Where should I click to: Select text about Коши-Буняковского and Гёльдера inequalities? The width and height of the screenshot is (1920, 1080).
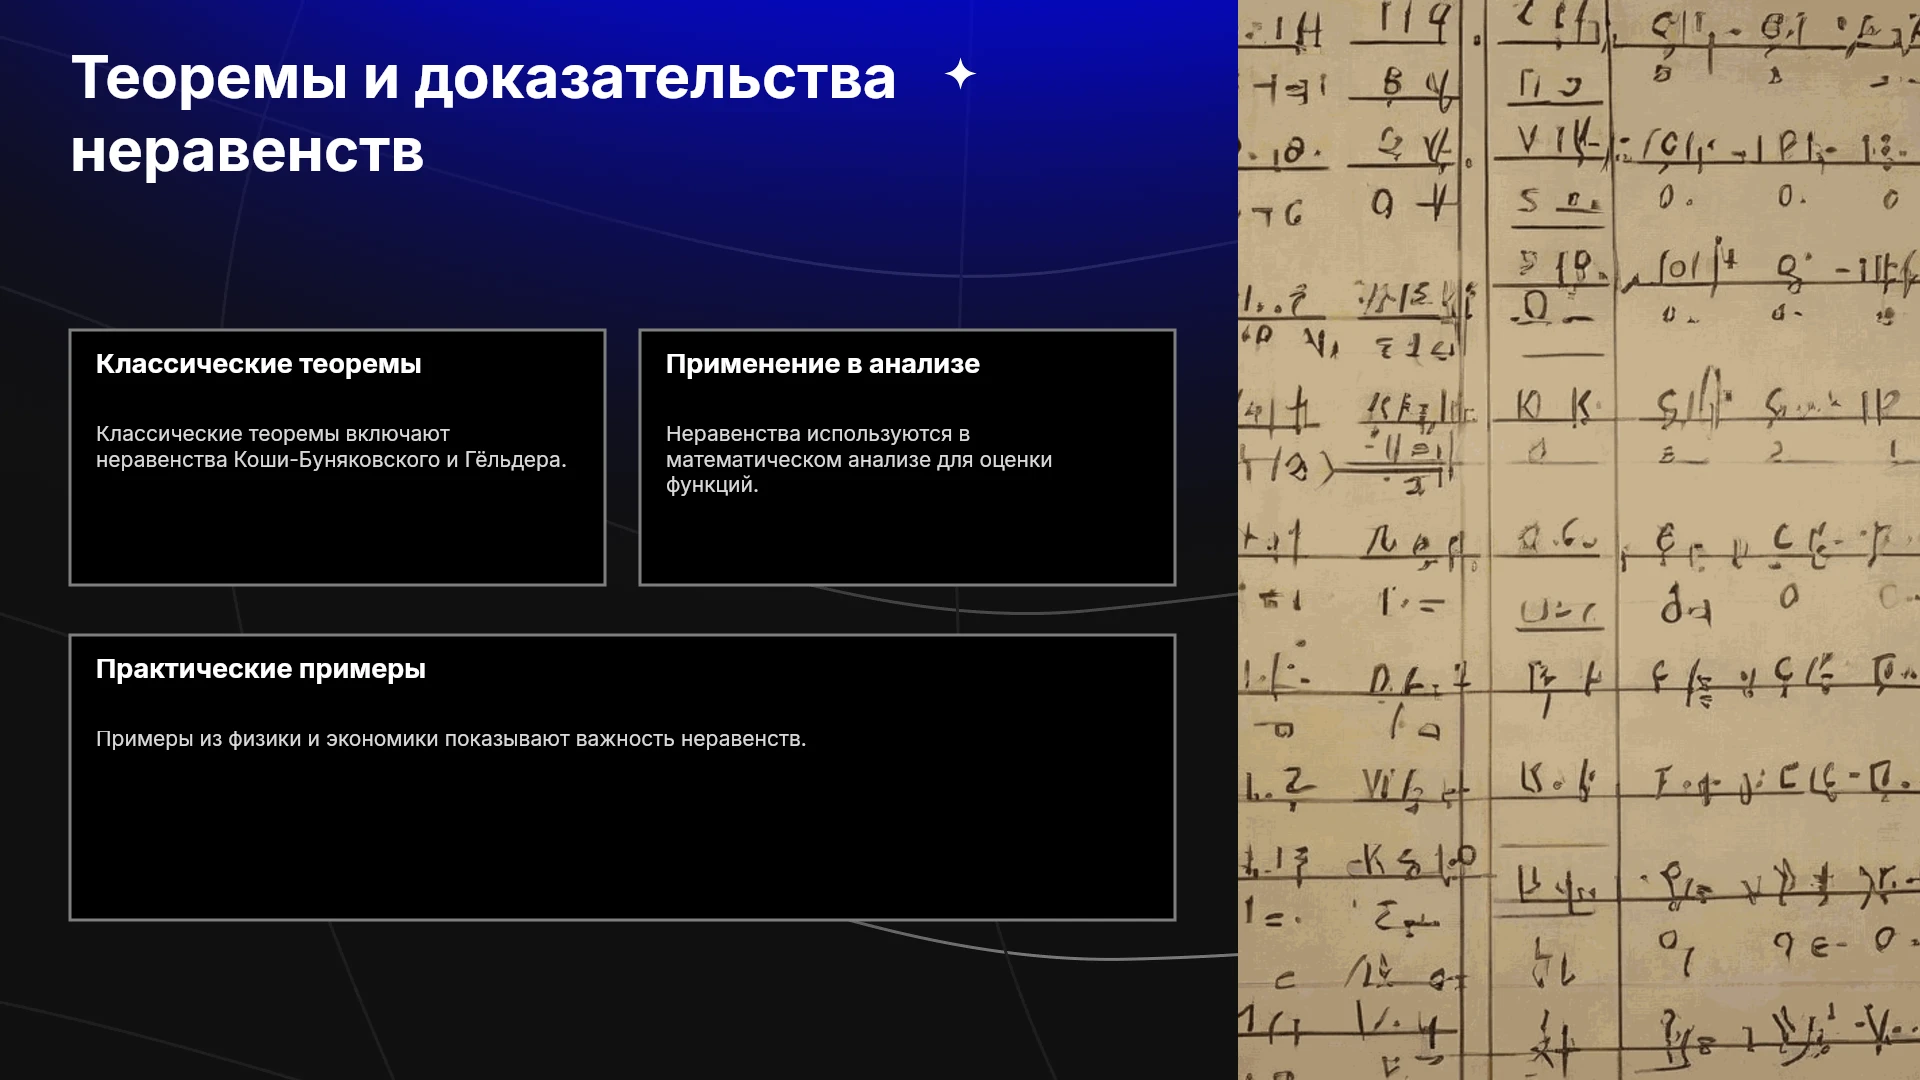[331, 447]
